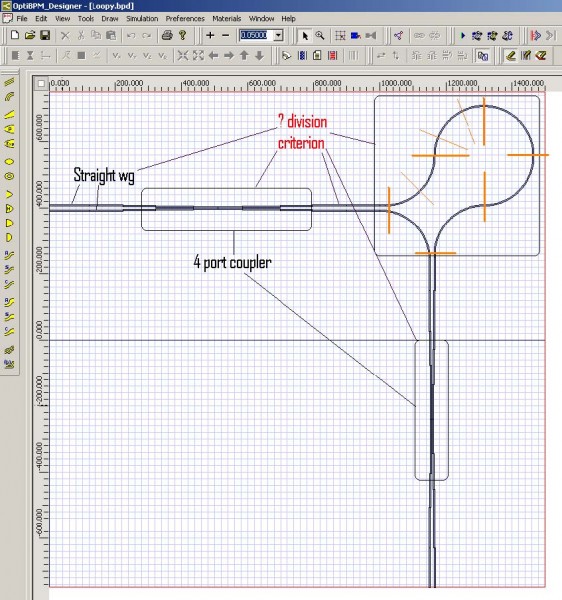Click the up arrow scroll icon in toolbar

(x=244, y=56)
